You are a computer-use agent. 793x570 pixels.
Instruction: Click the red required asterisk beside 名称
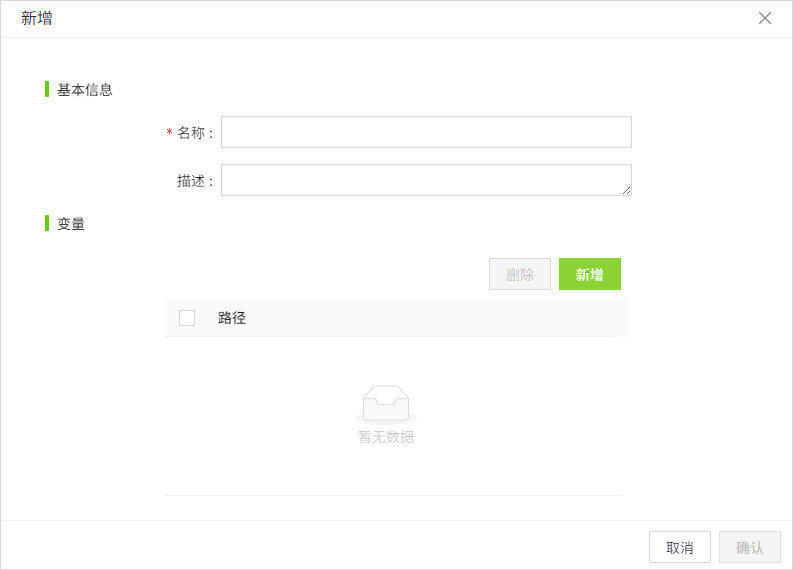[x=169, y=133]
